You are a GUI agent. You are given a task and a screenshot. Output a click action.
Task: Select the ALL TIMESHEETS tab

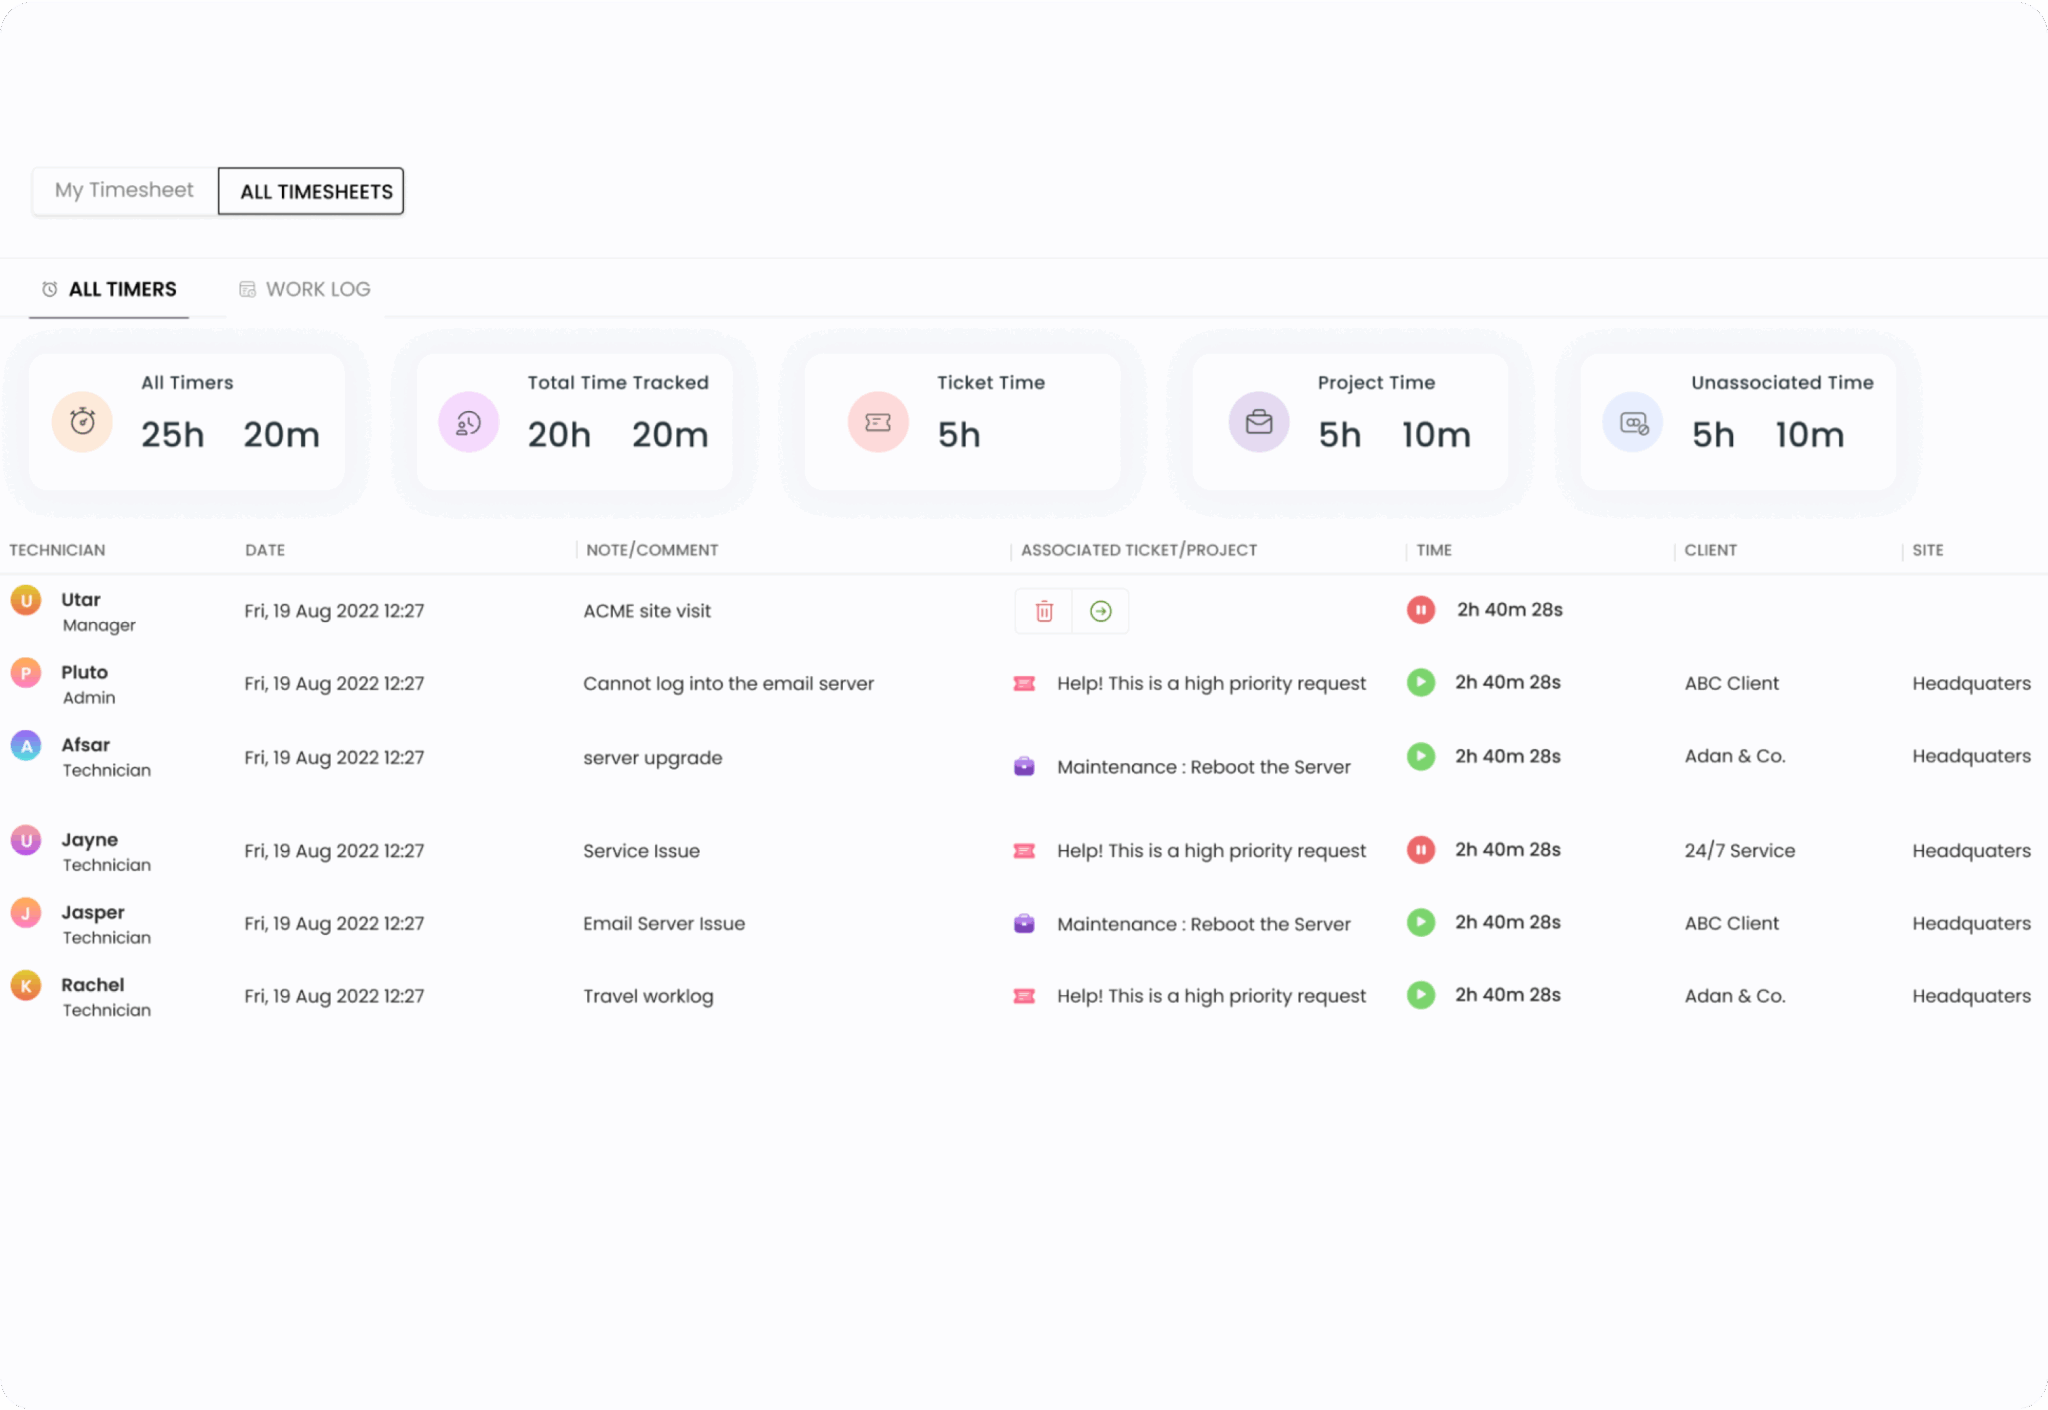click(311, 191)
